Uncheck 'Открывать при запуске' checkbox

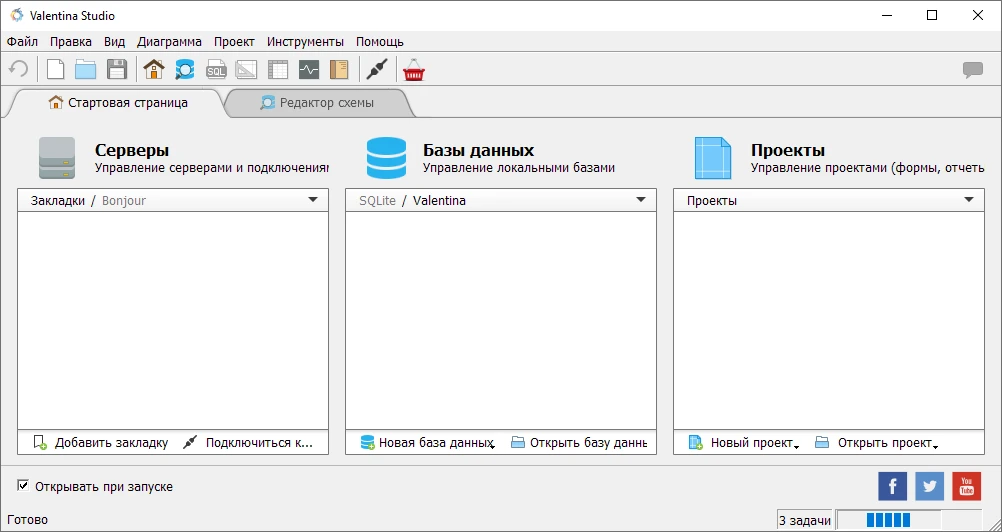[23, 486]
